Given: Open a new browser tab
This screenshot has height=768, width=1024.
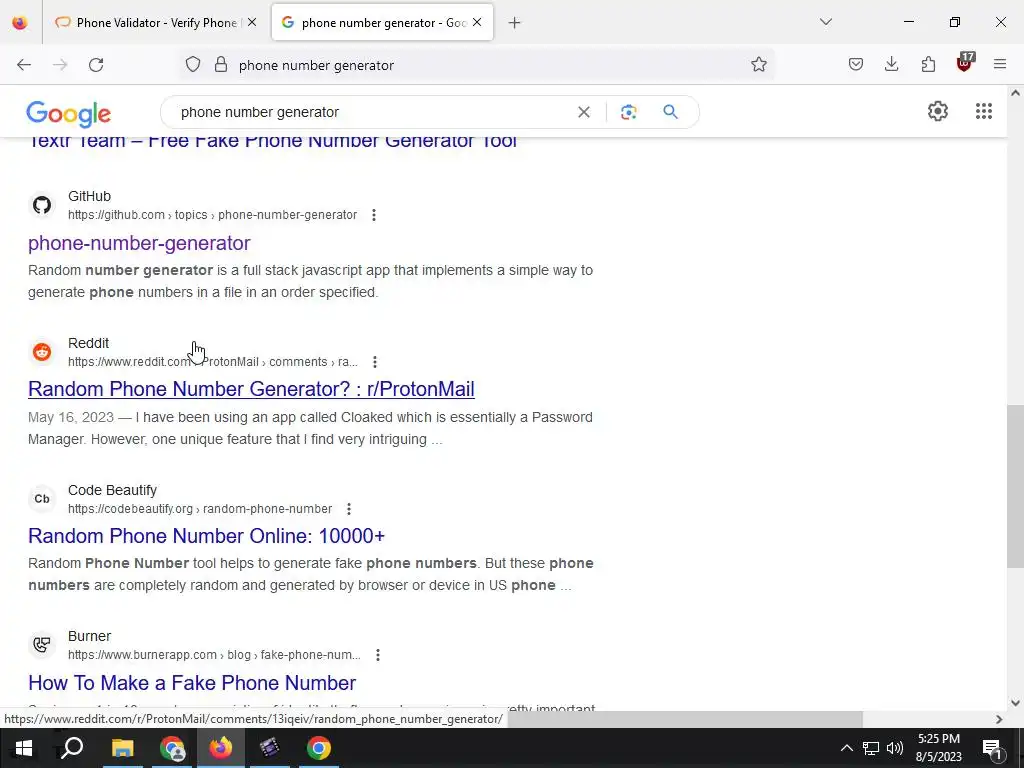Looking at the screenshot, I should (x=515, y=23).
